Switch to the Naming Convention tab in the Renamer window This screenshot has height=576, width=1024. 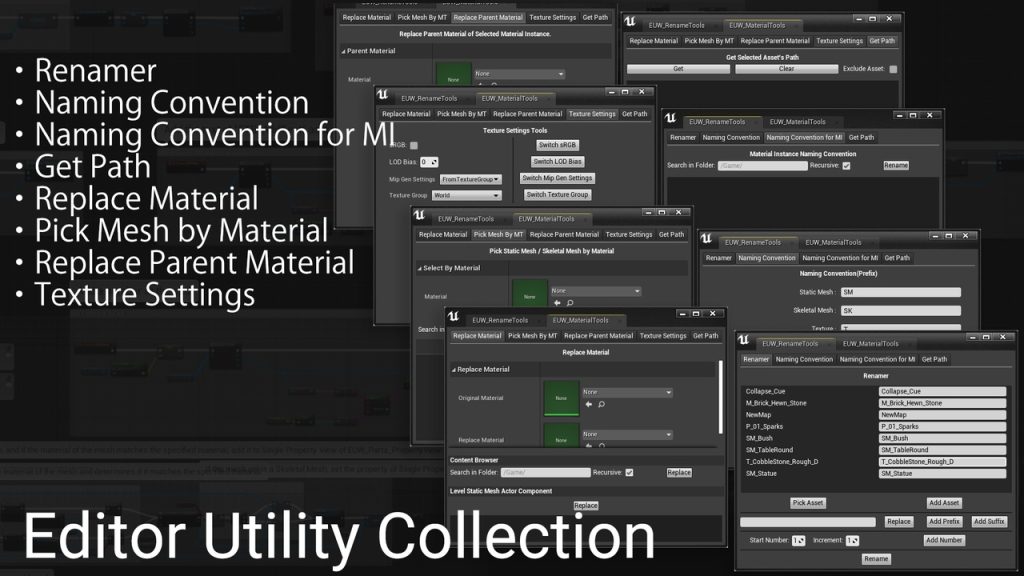point(804,359)
